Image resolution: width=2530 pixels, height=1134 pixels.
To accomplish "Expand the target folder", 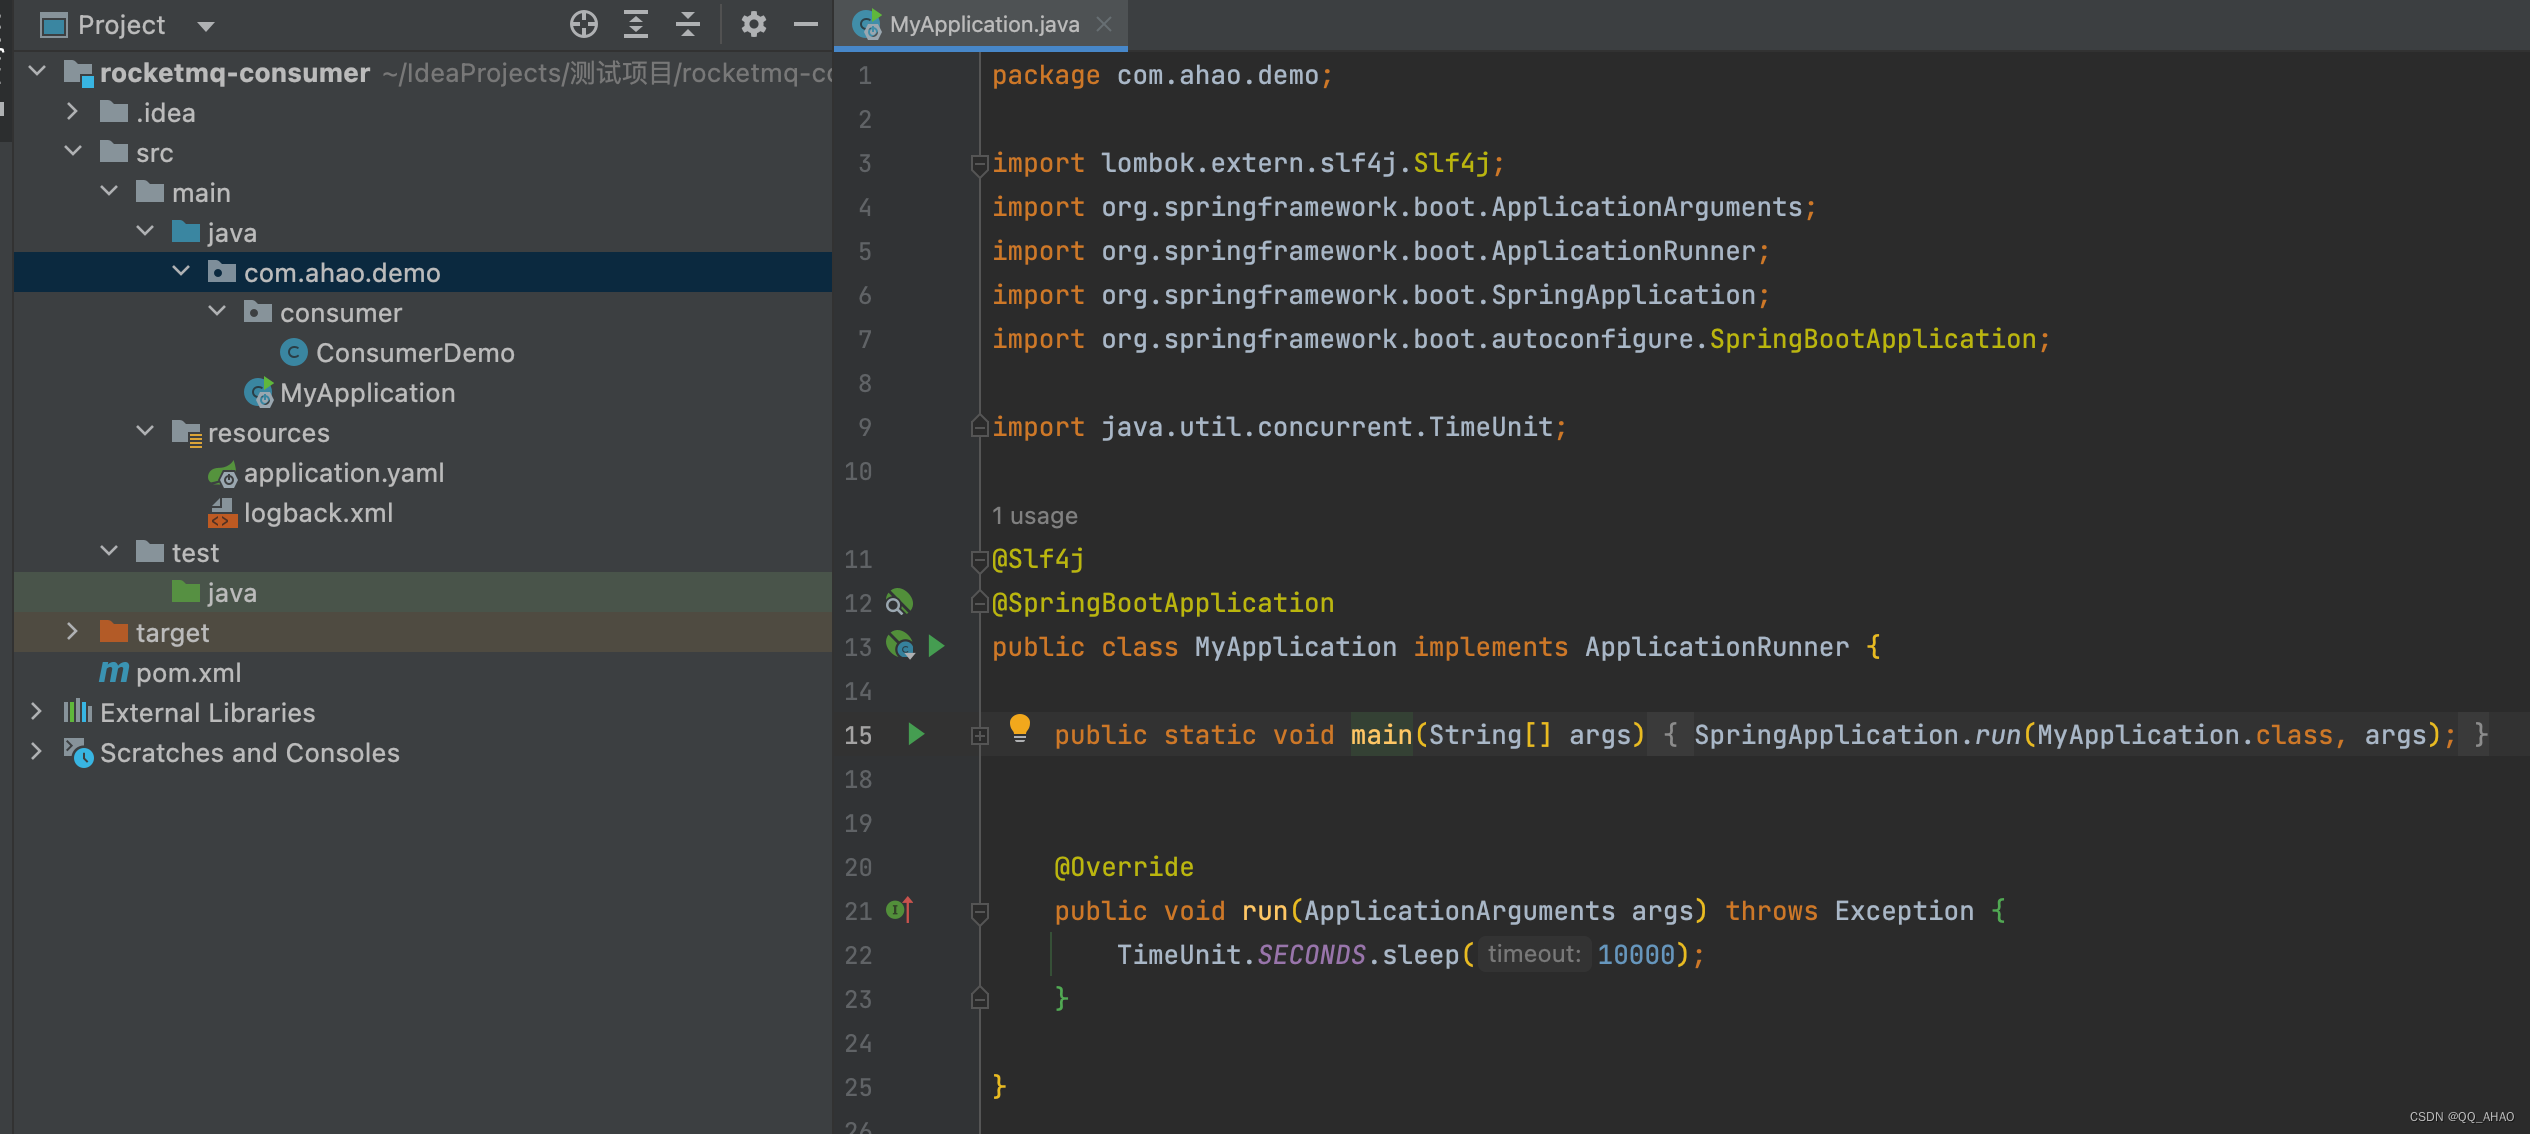I will click(72, 631).
